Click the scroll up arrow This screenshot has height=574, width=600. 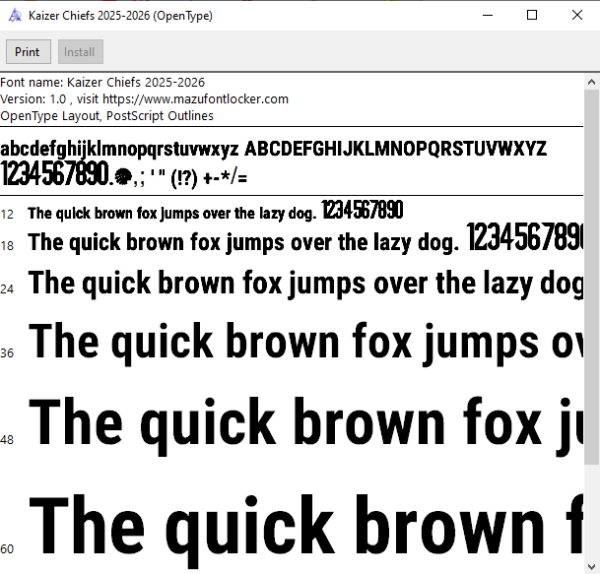pos(592,82)
